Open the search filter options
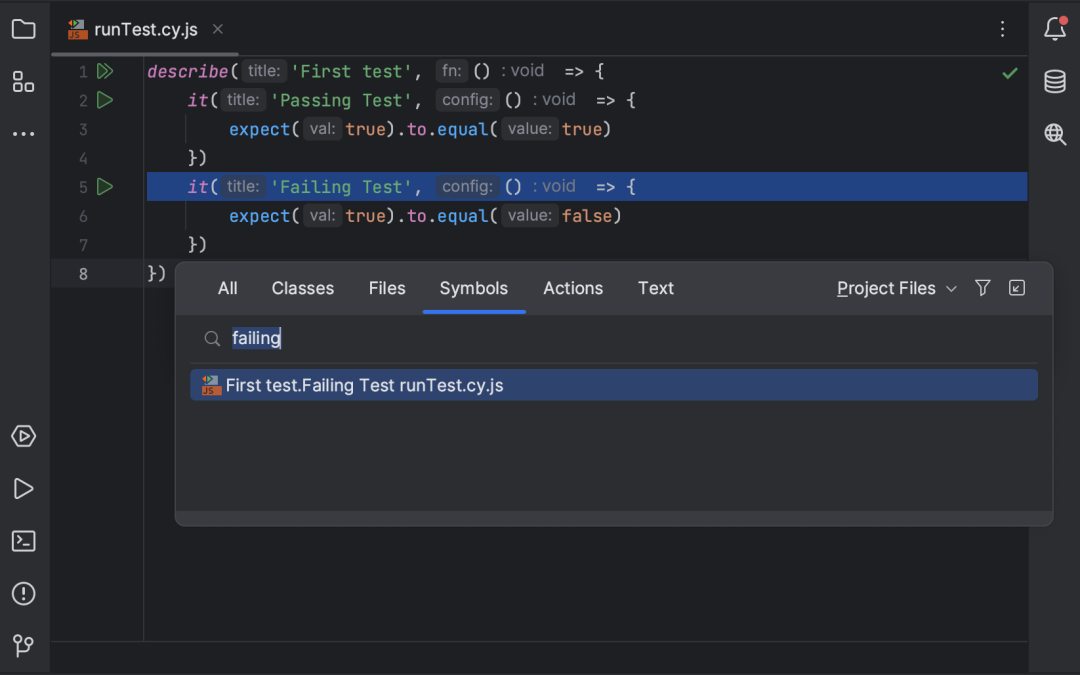The height and width of the screenshot is (675, 1080). tap(983, 288)
